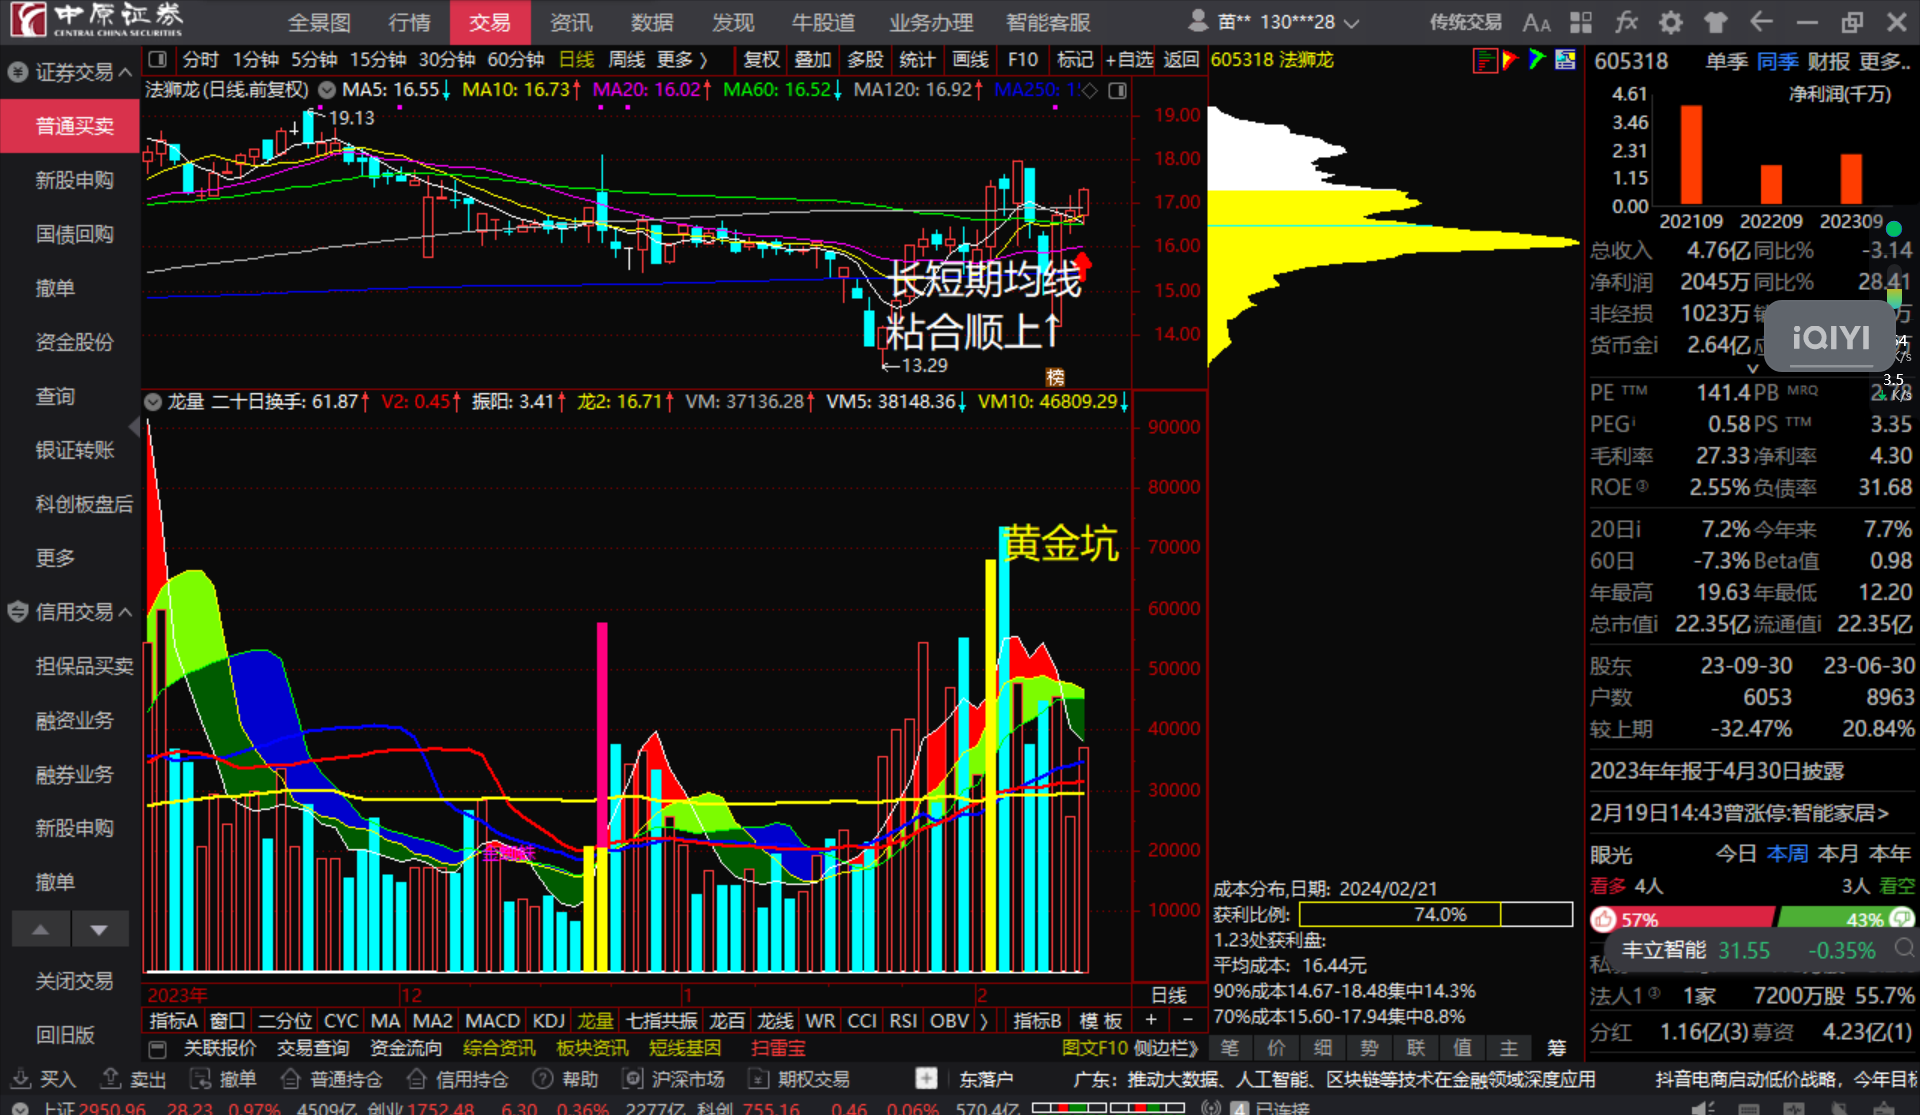Image resolution: width=1920 pixels, height=1115 pixels.
Task: Toggle 叠加 overlay mode in the chart toolbar
Action: (813, 59)
